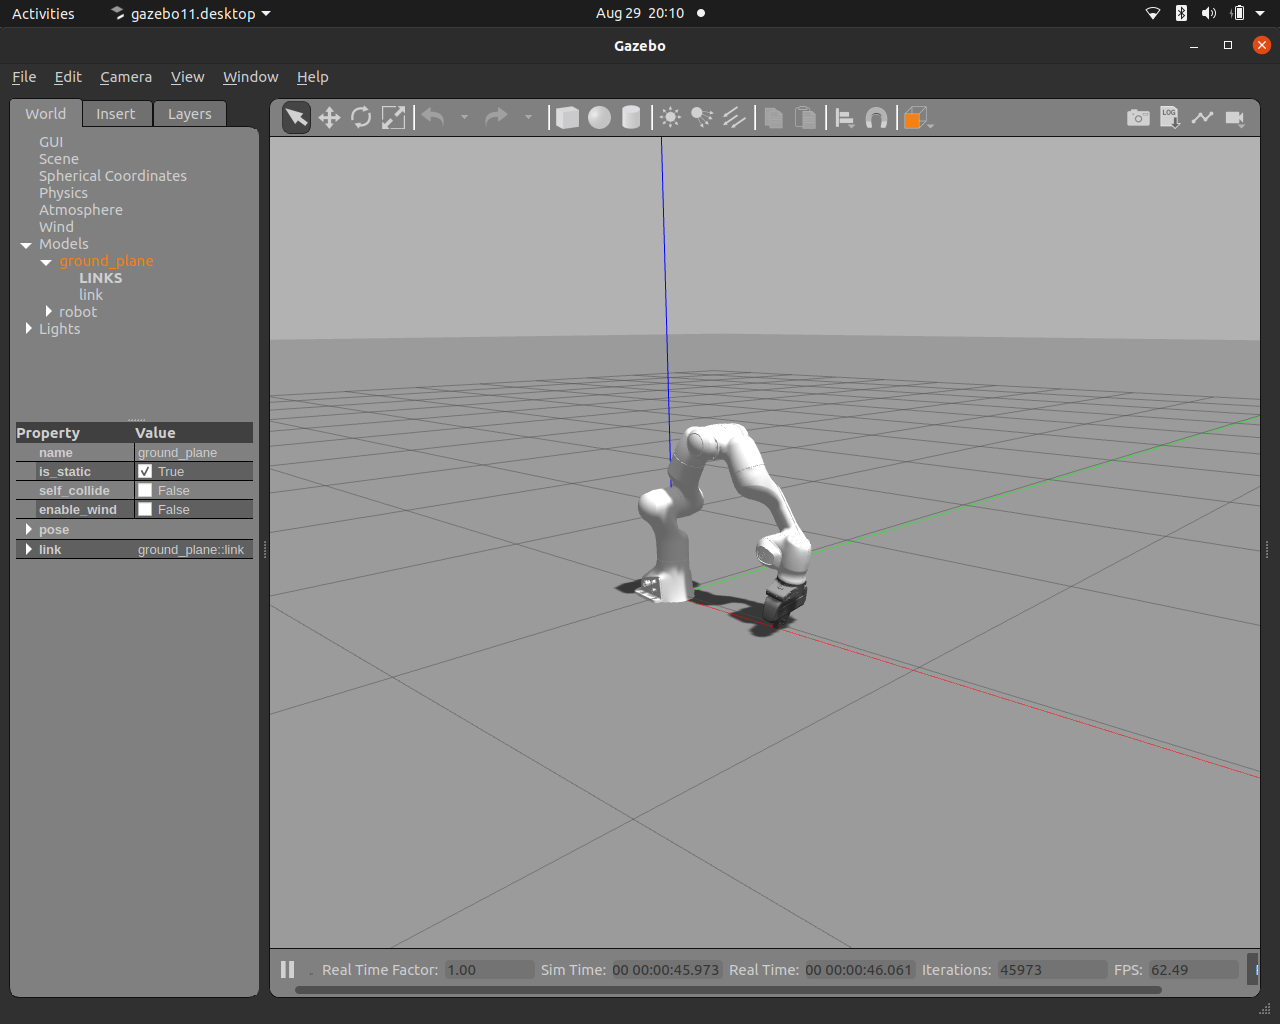Activate the translate mode tool

(329, 118)
